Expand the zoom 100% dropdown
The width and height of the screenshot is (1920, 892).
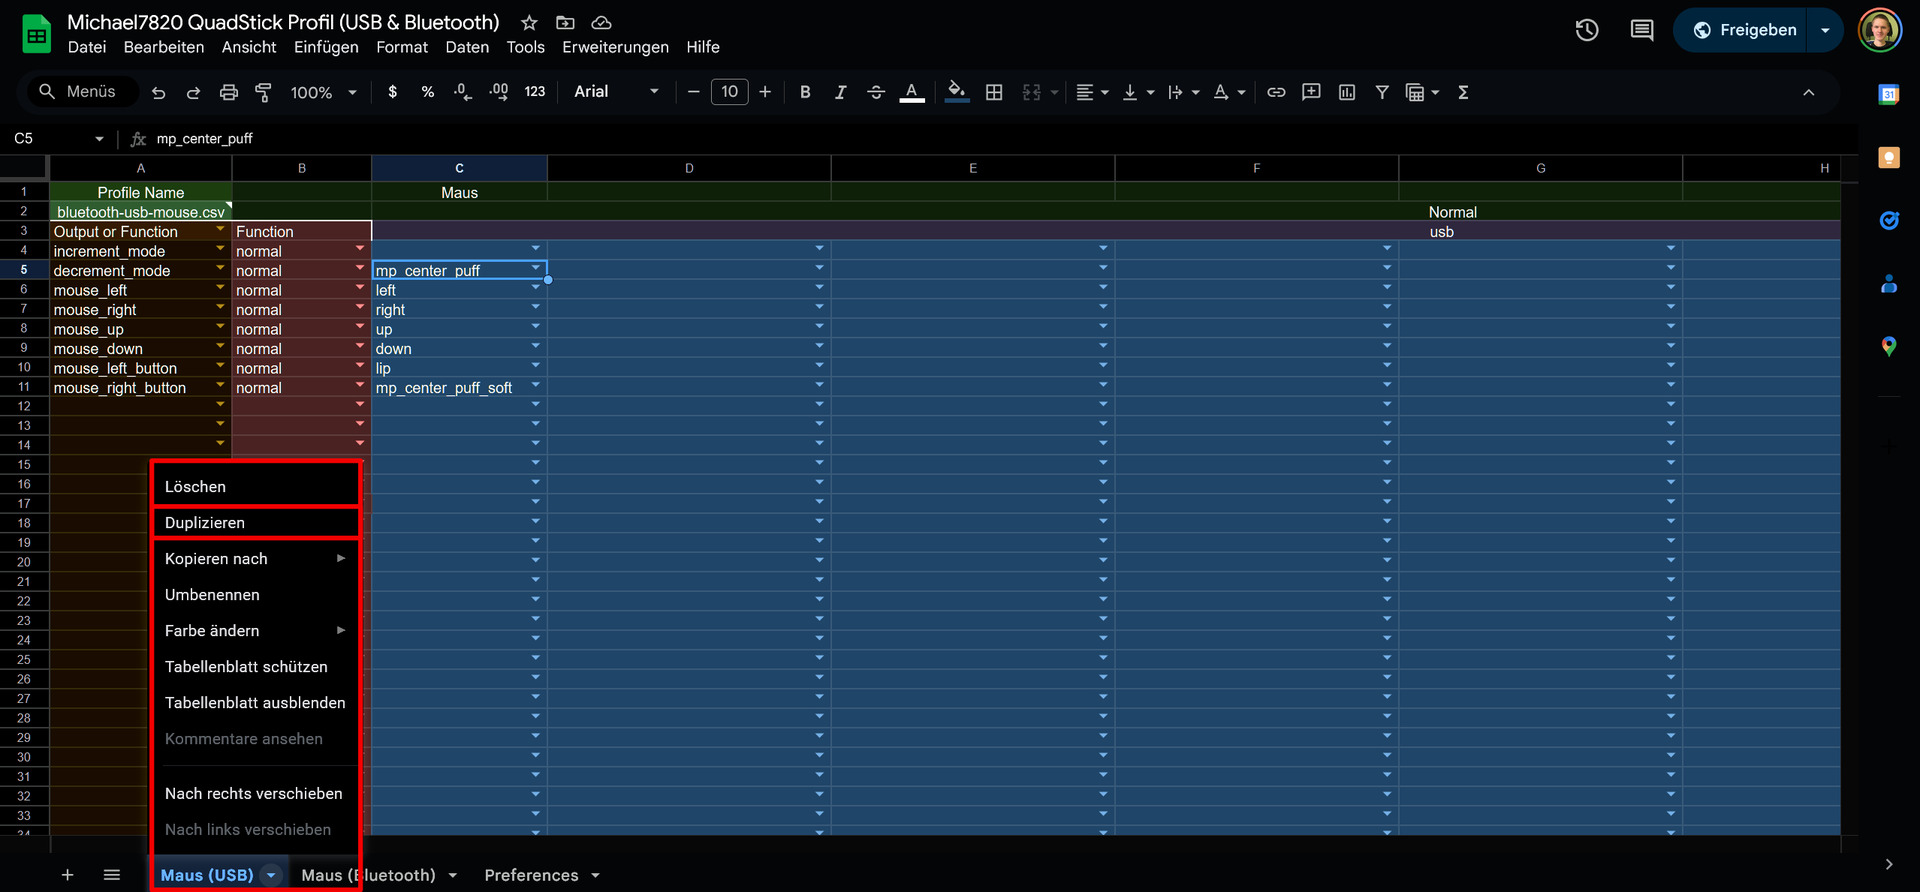pyautogui.click(x=323, y=92)
